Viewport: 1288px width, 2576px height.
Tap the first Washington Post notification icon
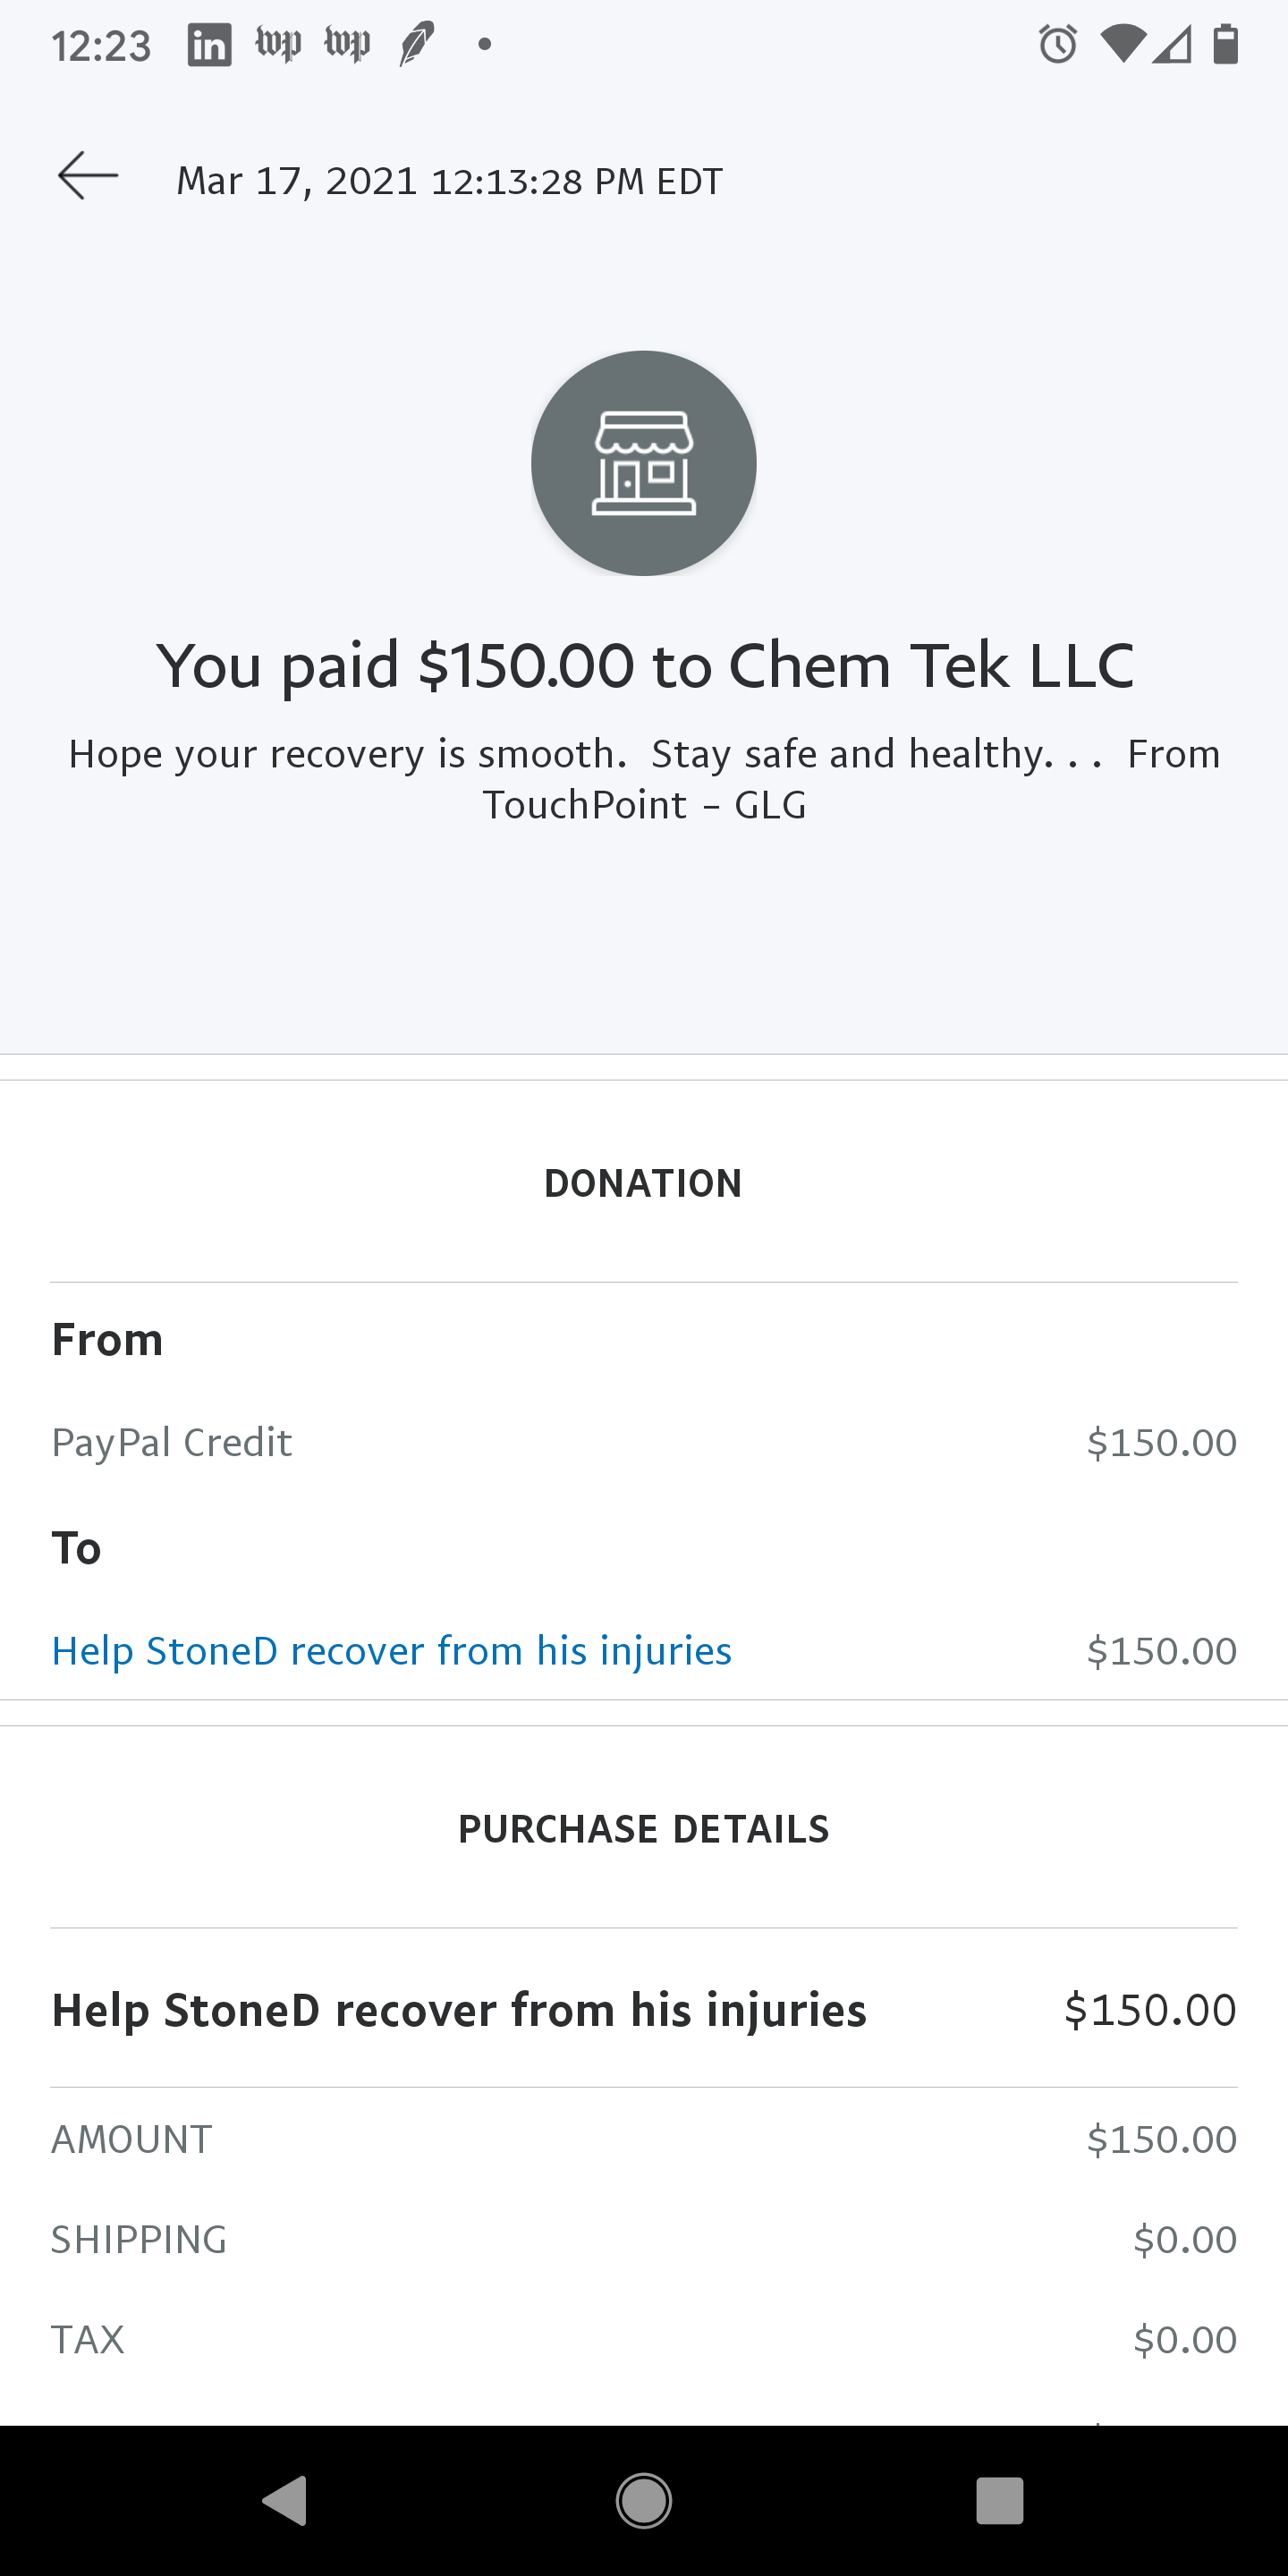tap(278, 45)
